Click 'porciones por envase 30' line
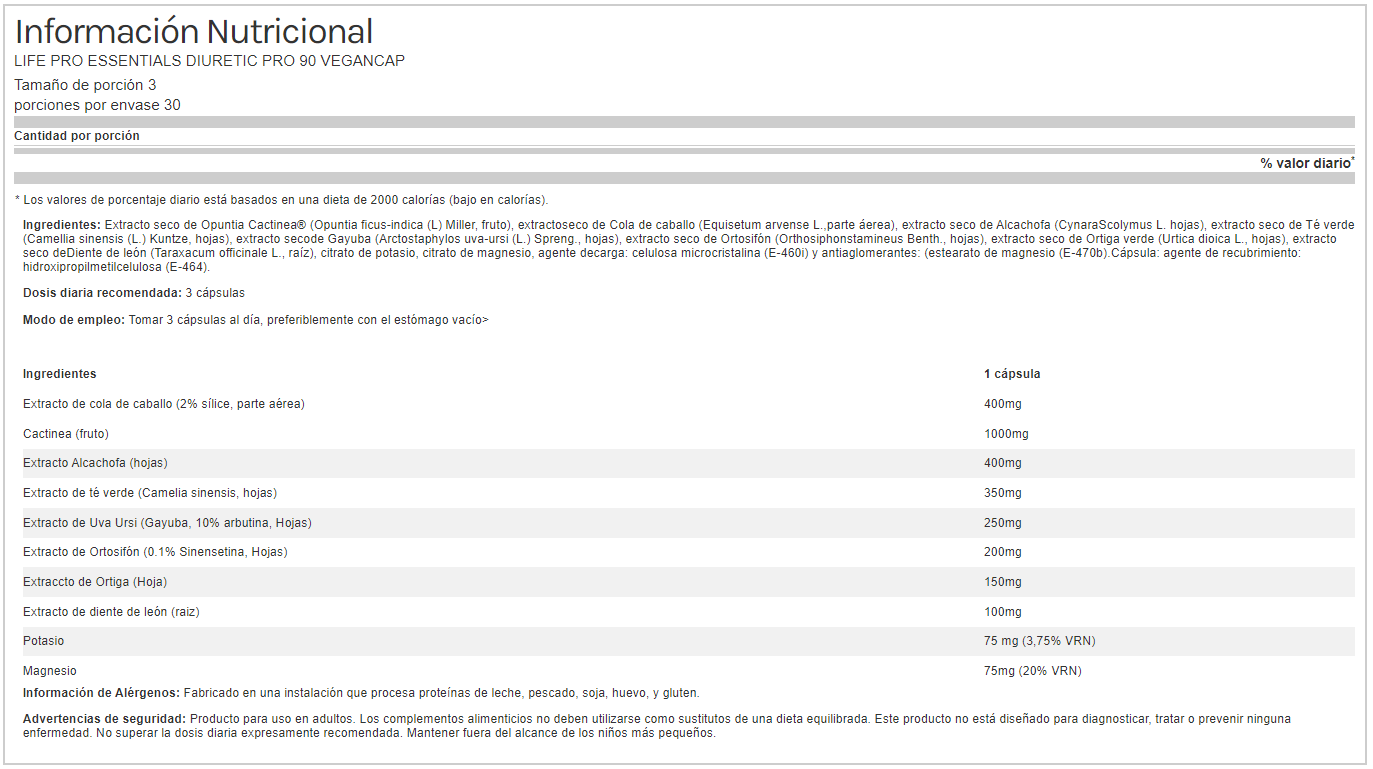Viewport: 1373px width, 769px height. pyautogui.click(x=97, y=105)
